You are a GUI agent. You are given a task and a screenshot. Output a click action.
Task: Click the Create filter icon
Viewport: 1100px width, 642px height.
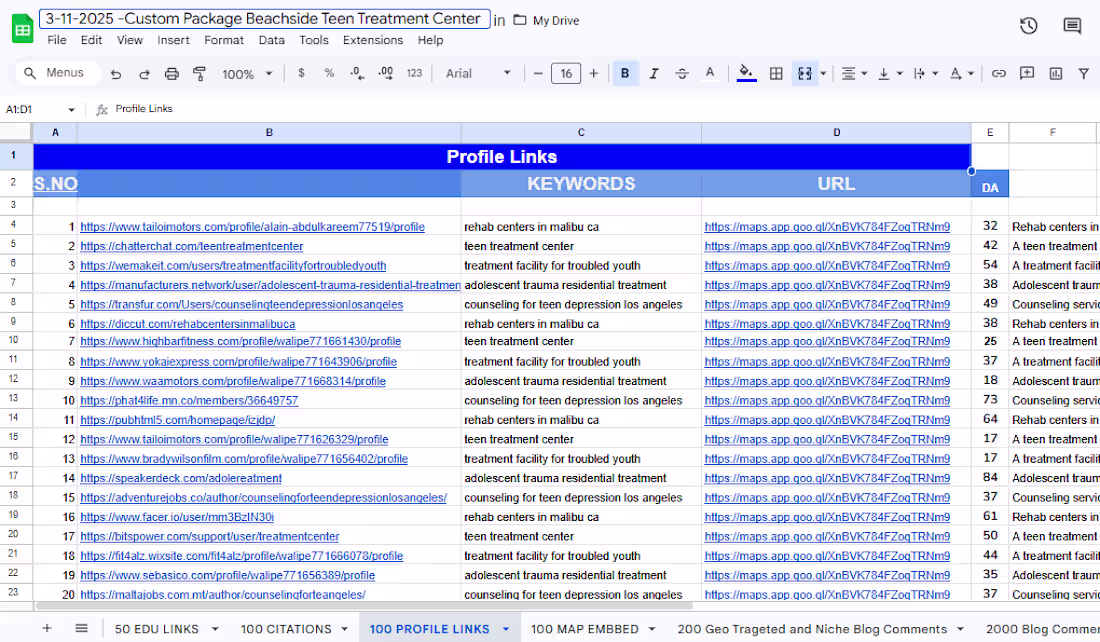point(1083,73)
